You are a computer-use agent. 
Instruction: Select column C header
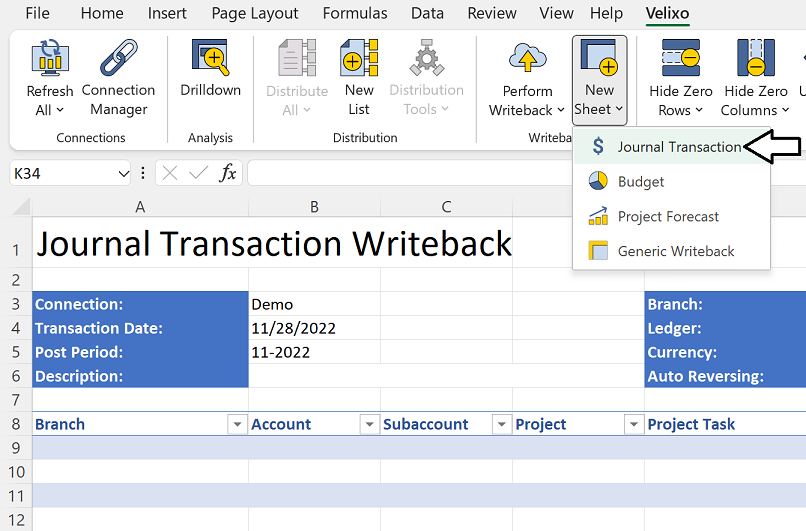(x=446, y=207)
